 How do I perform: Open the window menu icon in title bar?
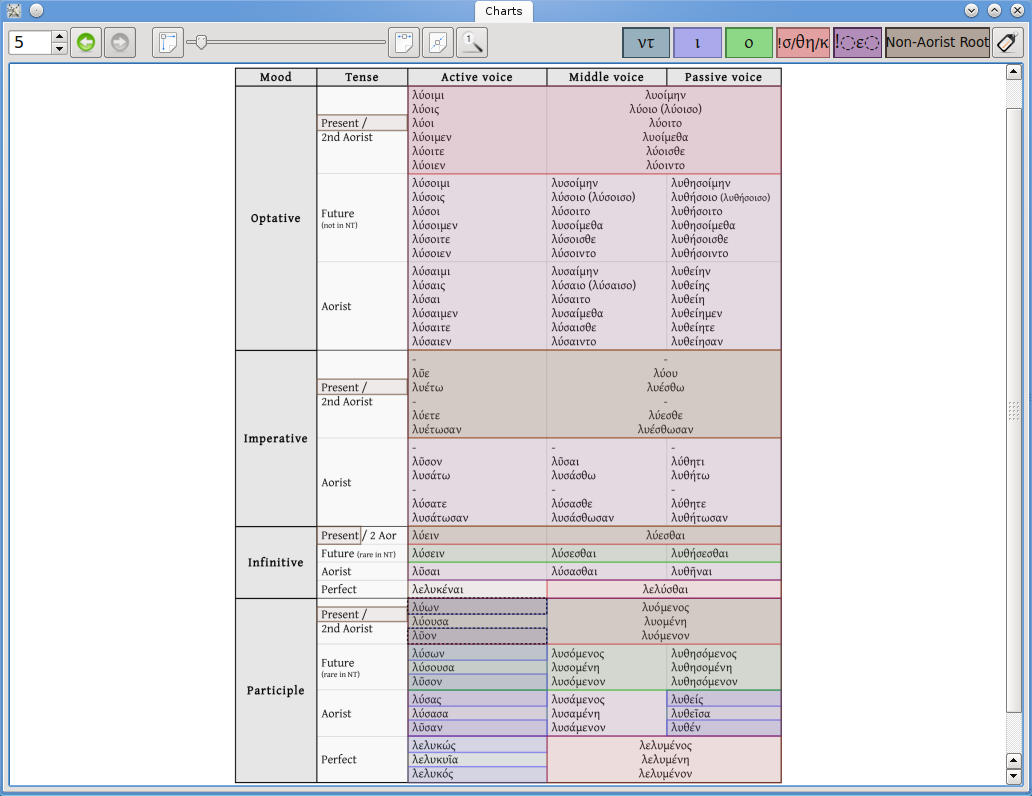point(14,11)
